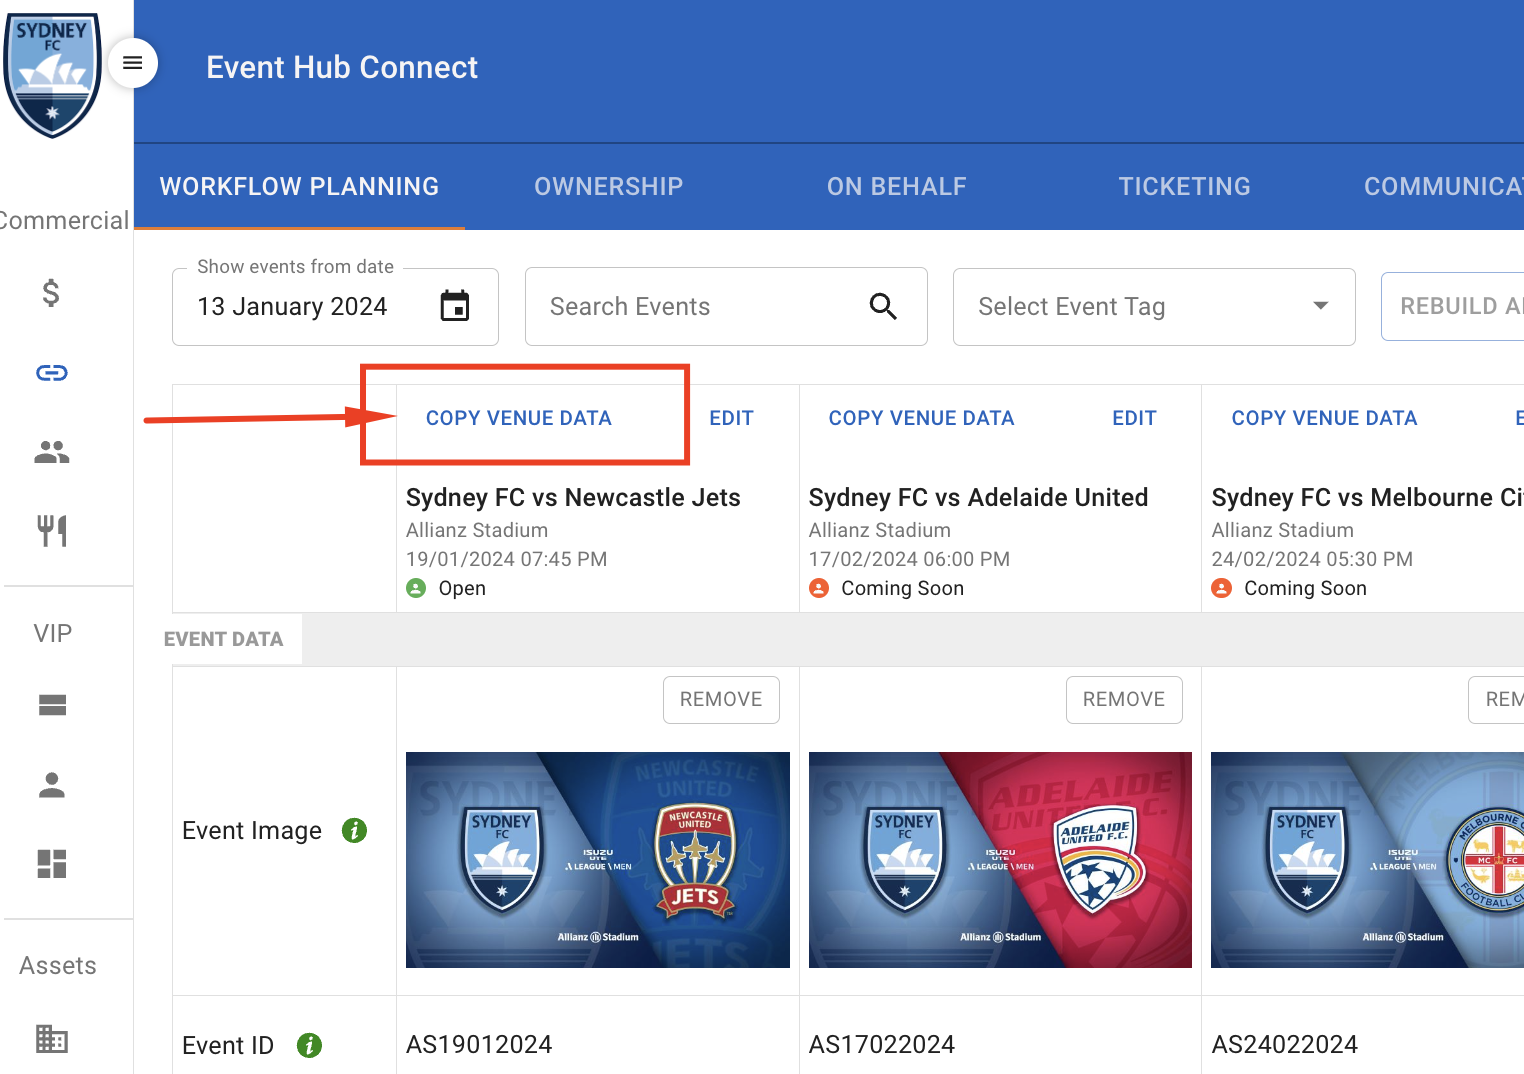Click the date 19/01/2024 07:45 PM
This screenshot has width=1524, height=1074.
pos(507,559)
